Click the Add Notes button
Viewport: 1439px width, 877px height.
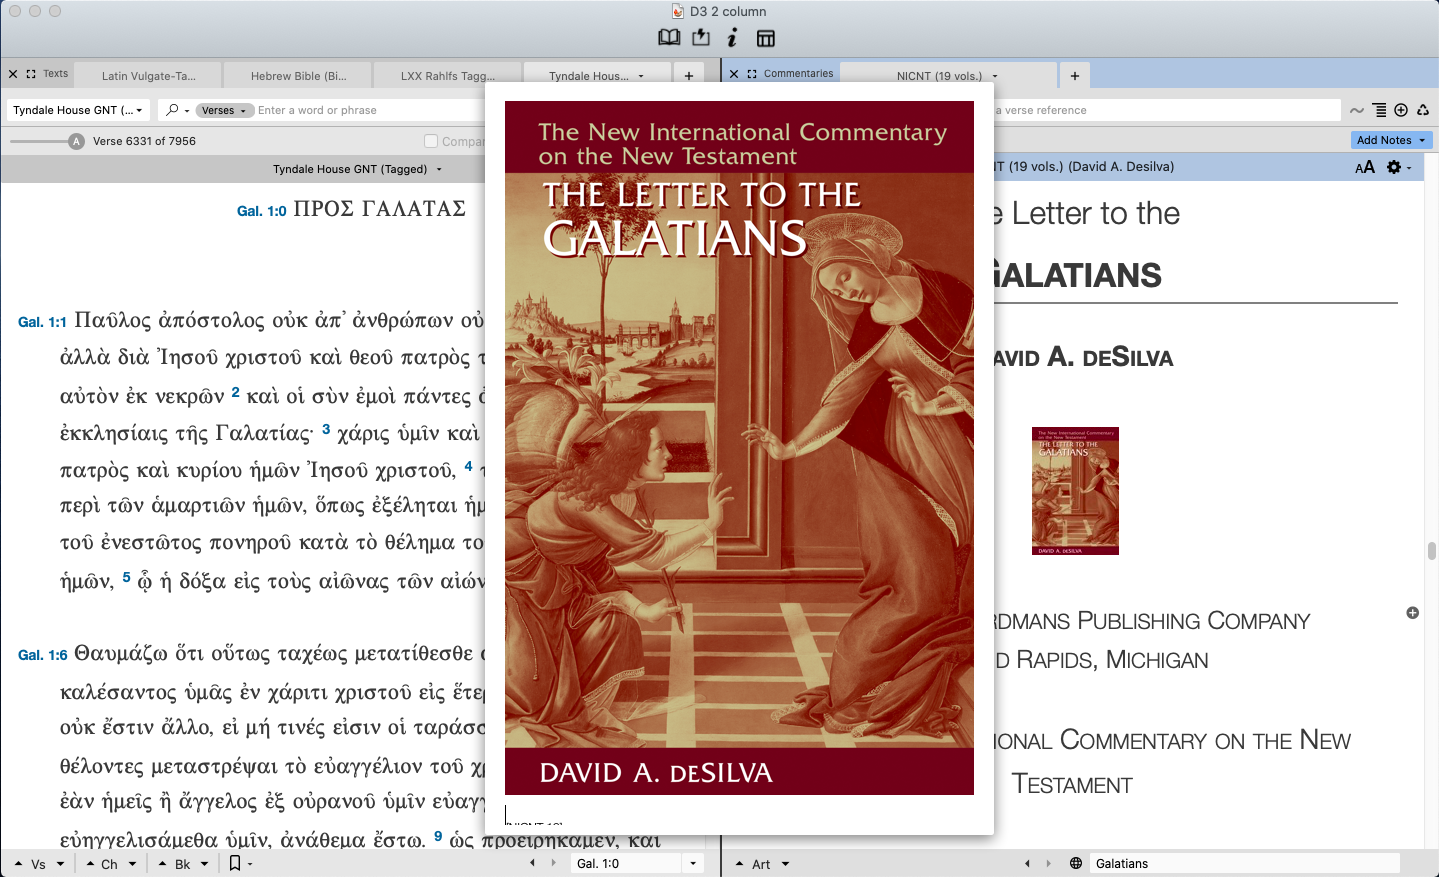point(1391,140)
